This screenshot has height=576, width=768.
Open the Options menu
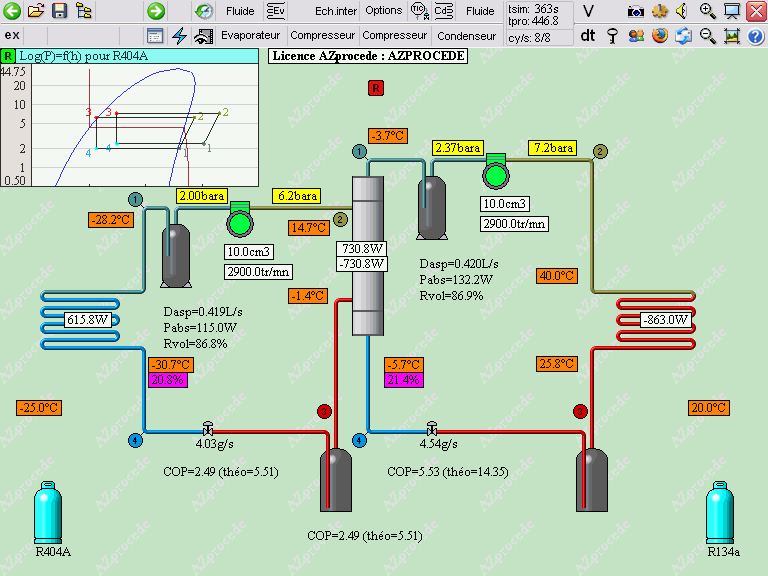pyautogui.click(x=384, y=10)
